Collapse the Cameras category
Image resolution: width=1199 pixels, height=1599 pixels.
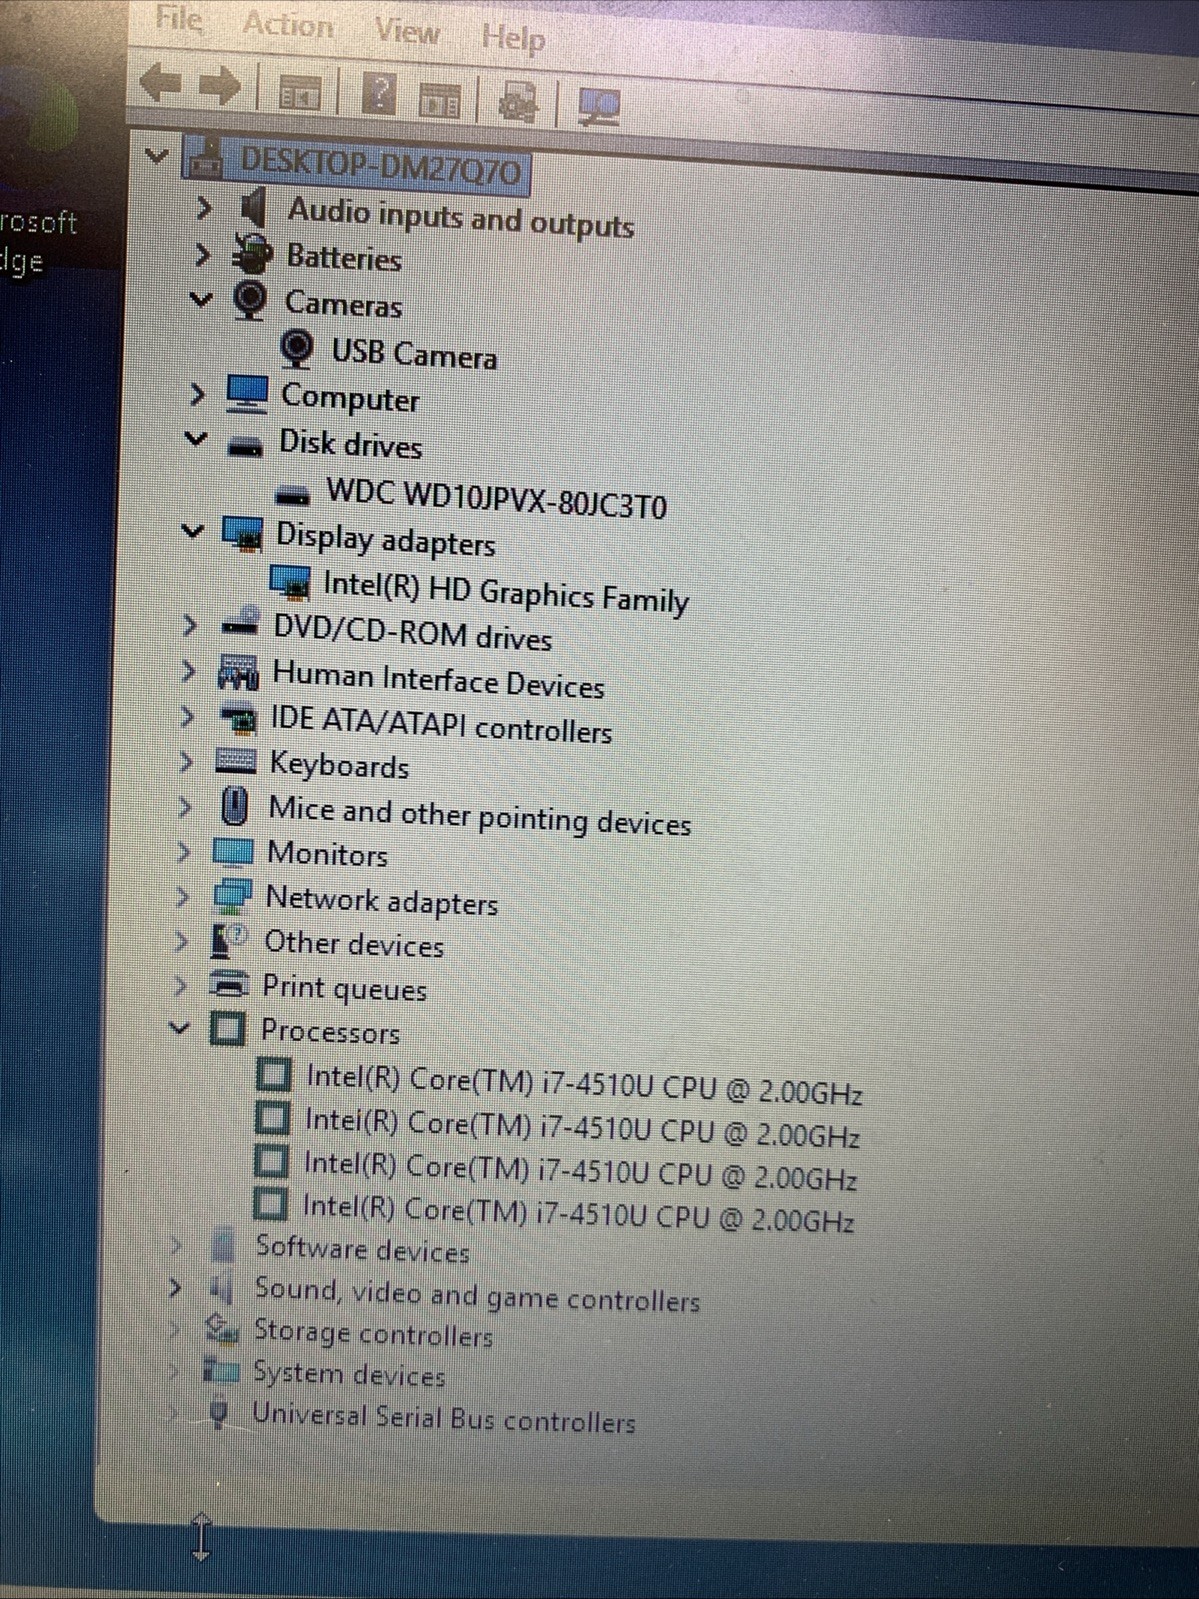(x=201, y=299)
